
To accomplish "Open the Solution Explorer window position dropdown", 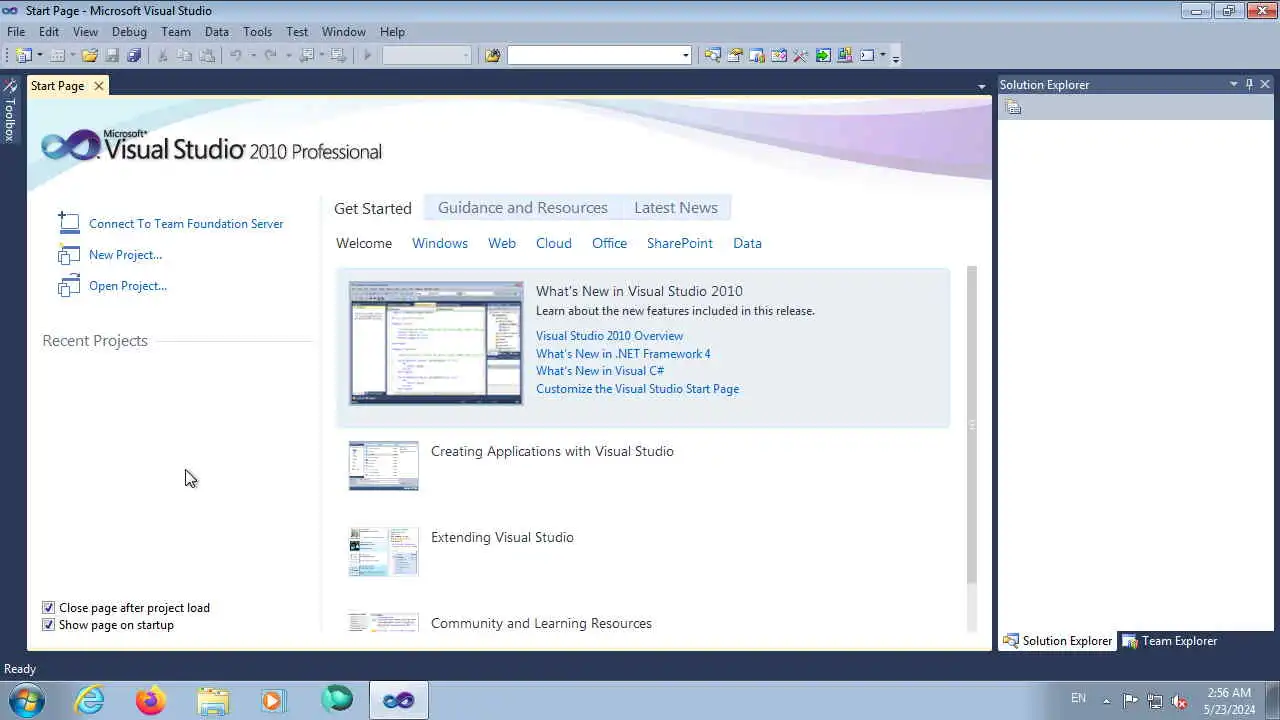I will [x=1234, y=85].
